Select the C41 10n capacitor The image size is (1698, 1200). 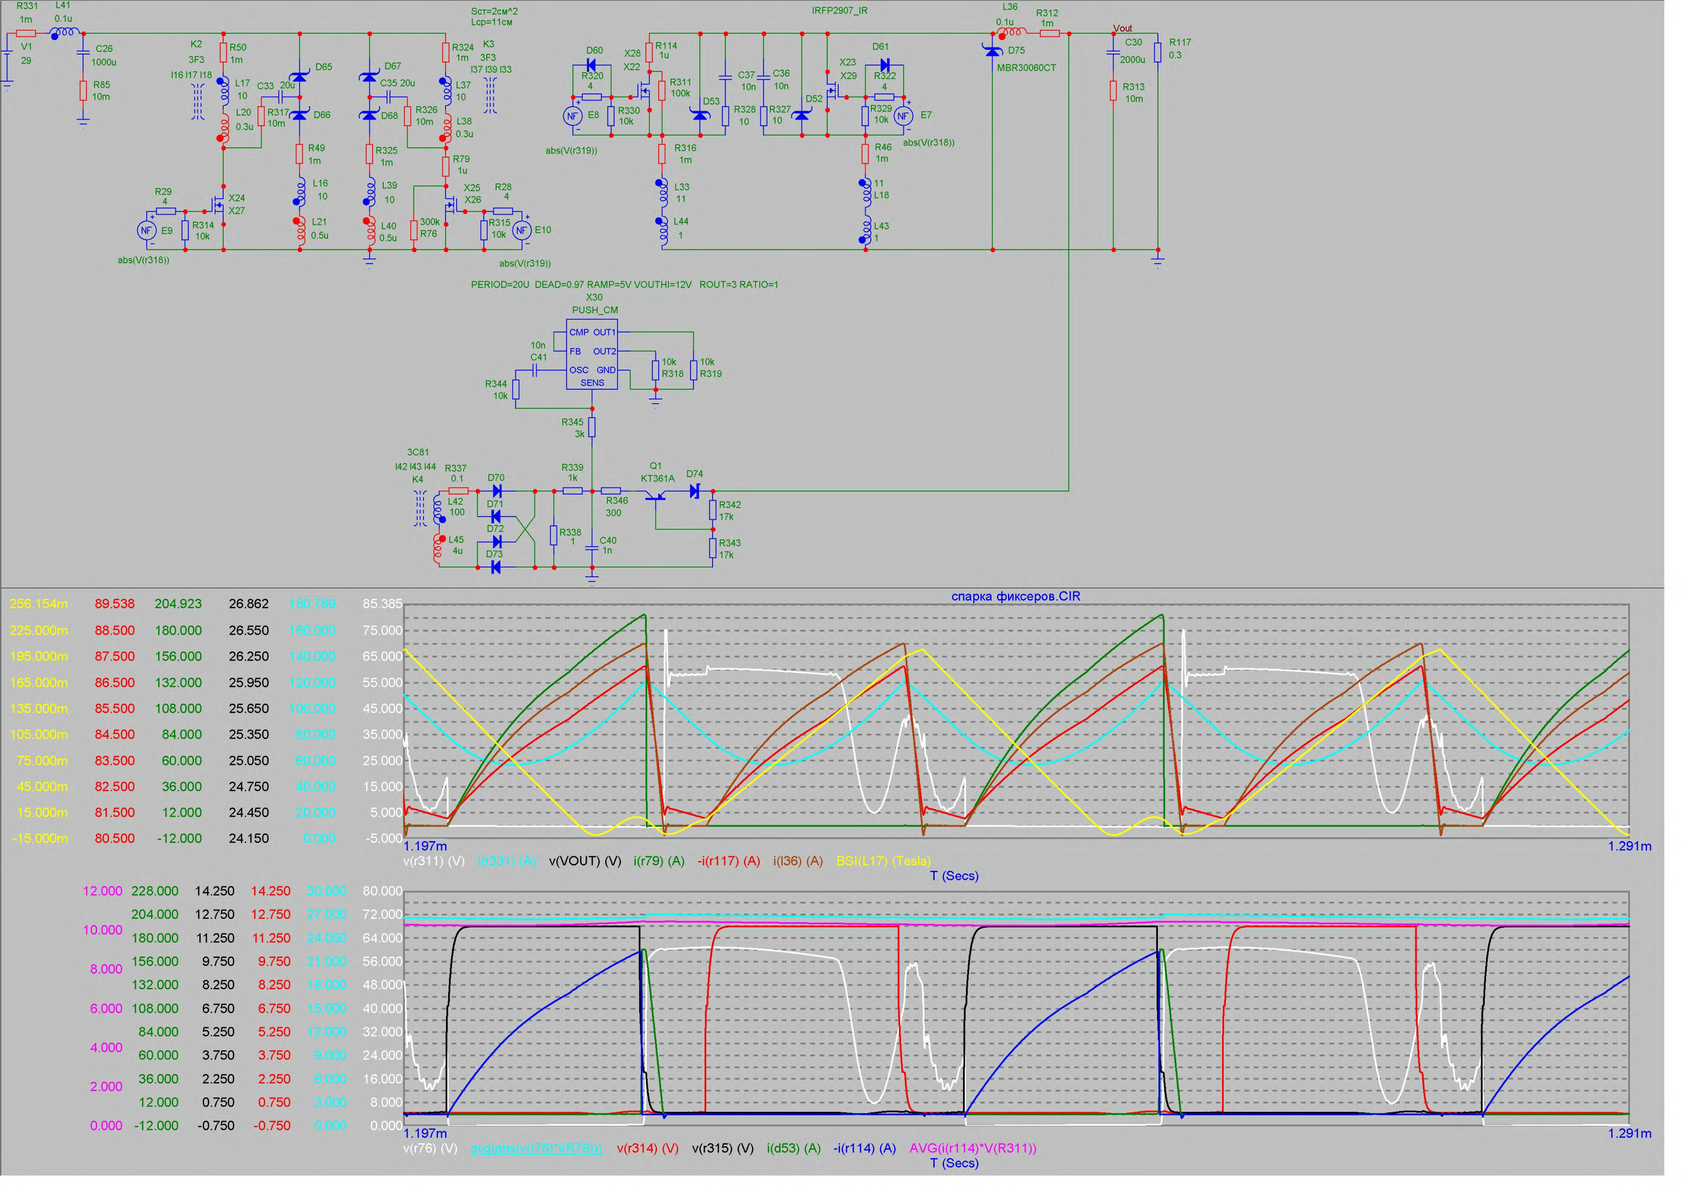click(x=535, y=370)
